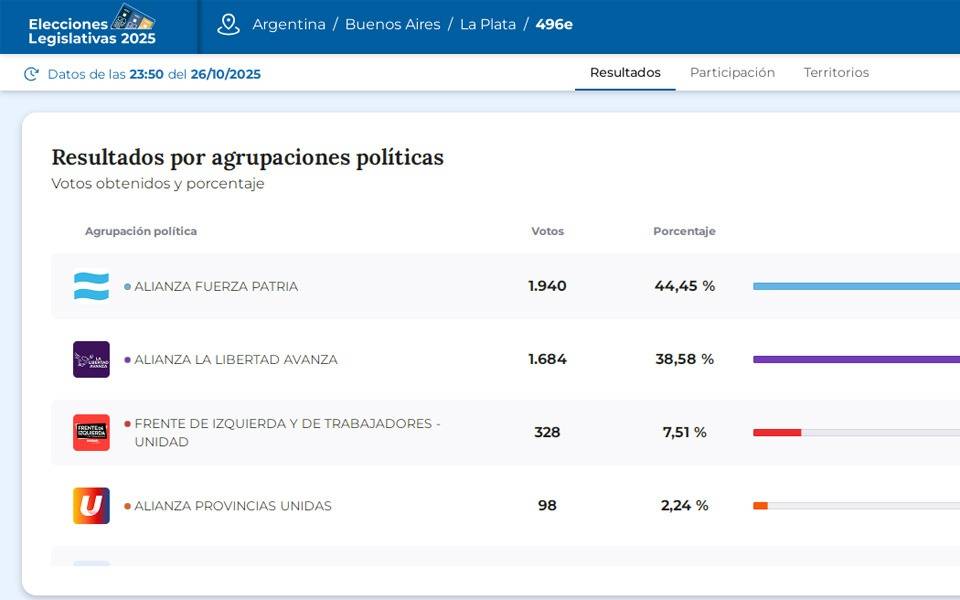Click the data refresh clock icon
Image resolution: width=960 pixels, height=600 pixels.
pos(31,74)
